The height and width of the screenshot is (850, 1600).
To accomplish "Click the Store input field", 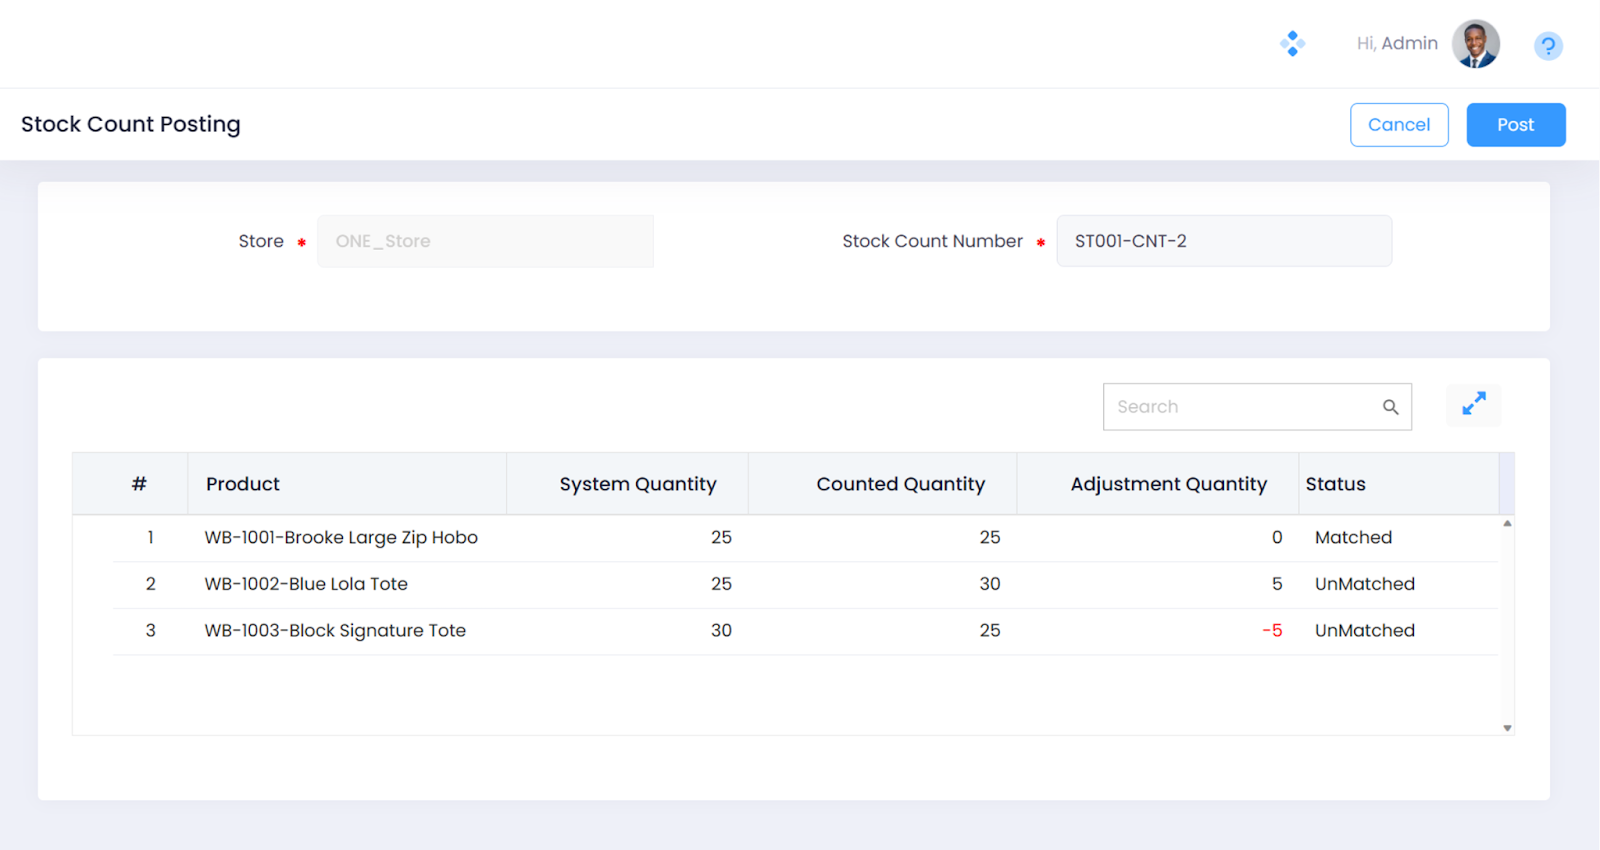I will [x=485, y=241].
